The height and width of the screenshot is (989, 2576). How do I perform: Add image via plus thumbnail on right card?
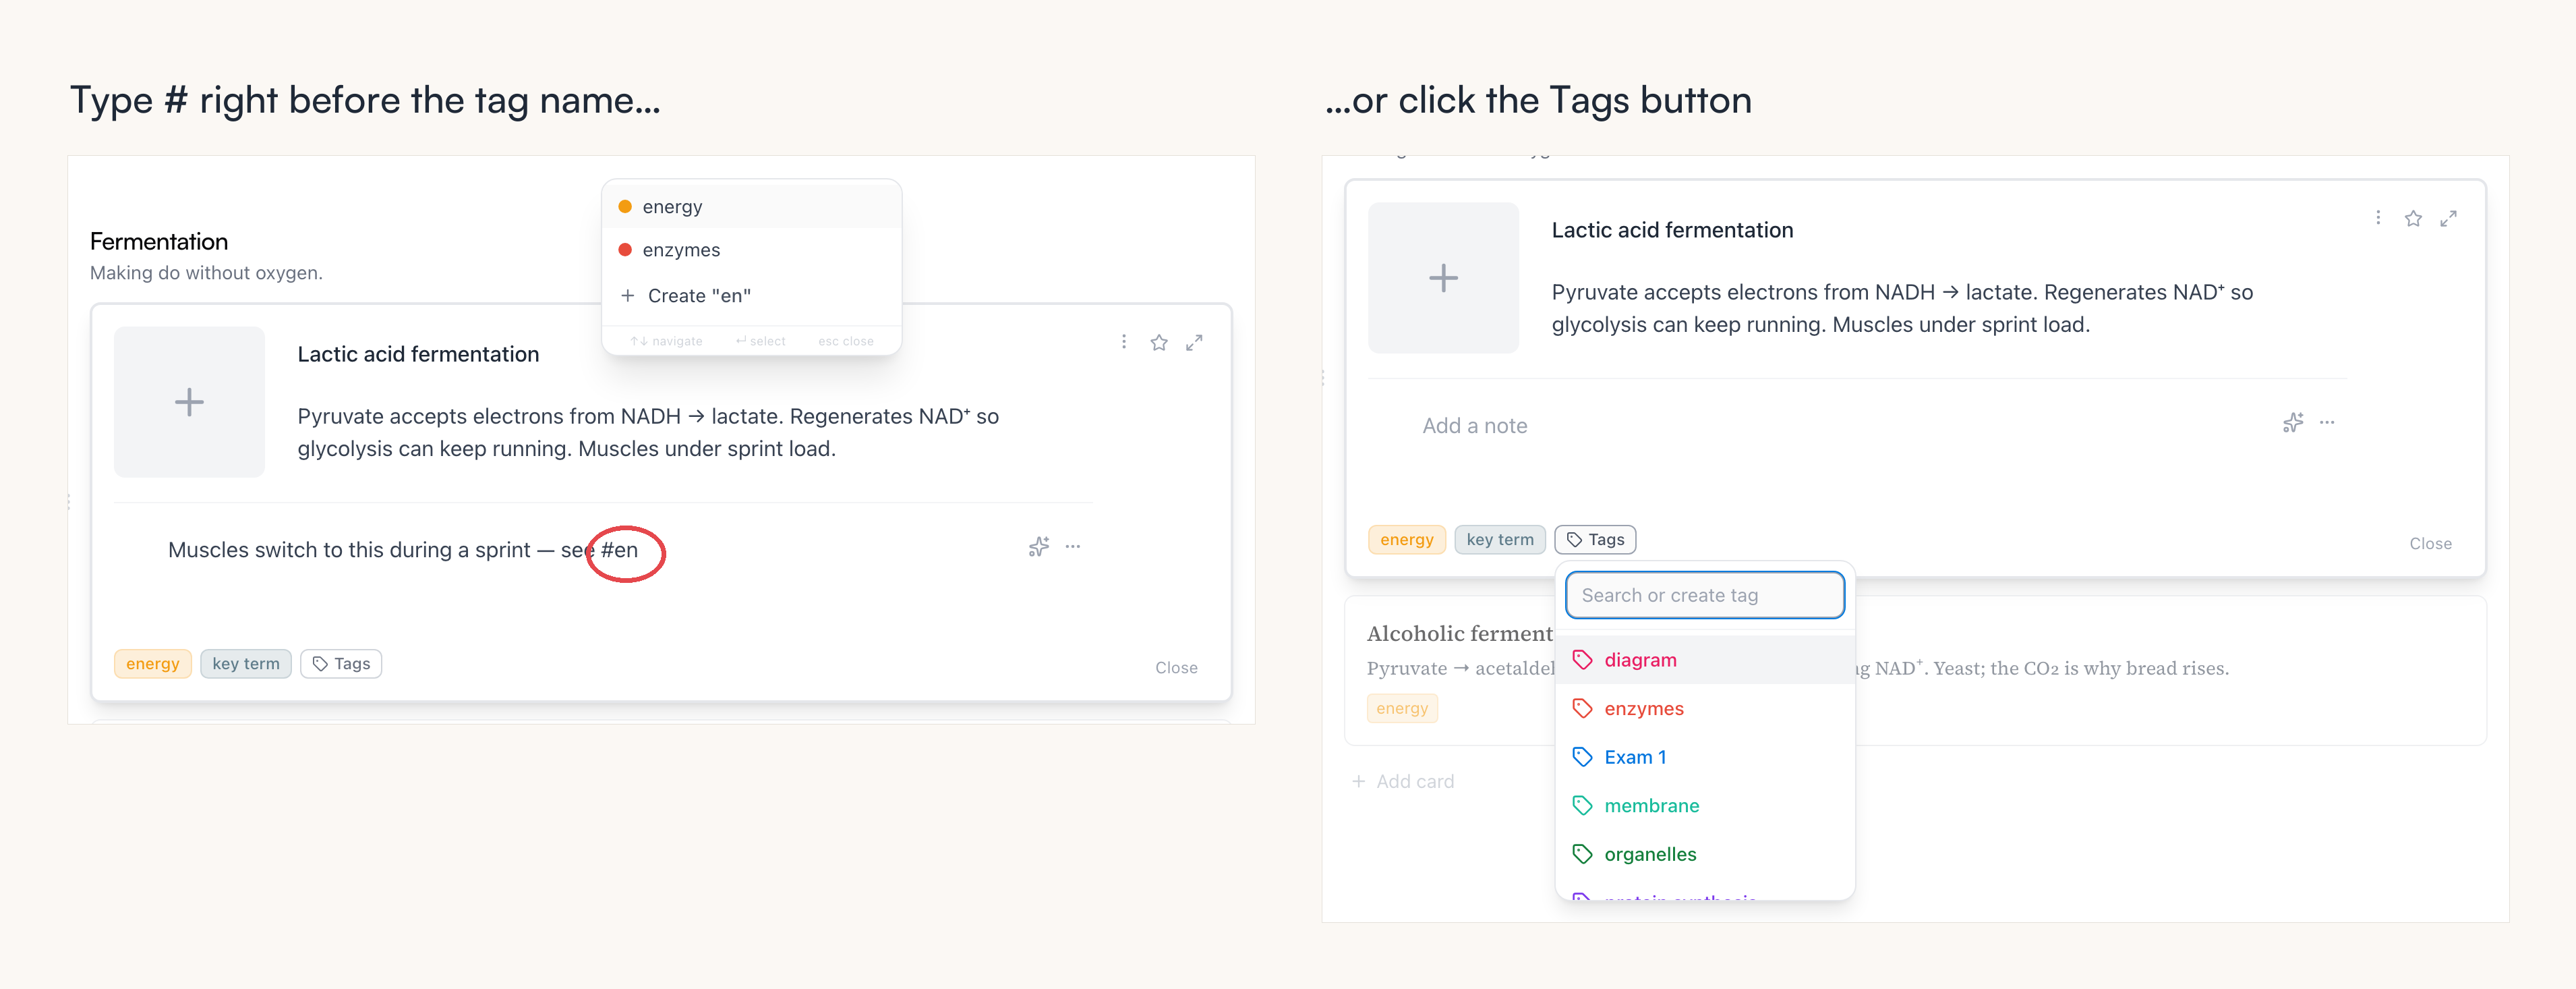coord(1443,278)
